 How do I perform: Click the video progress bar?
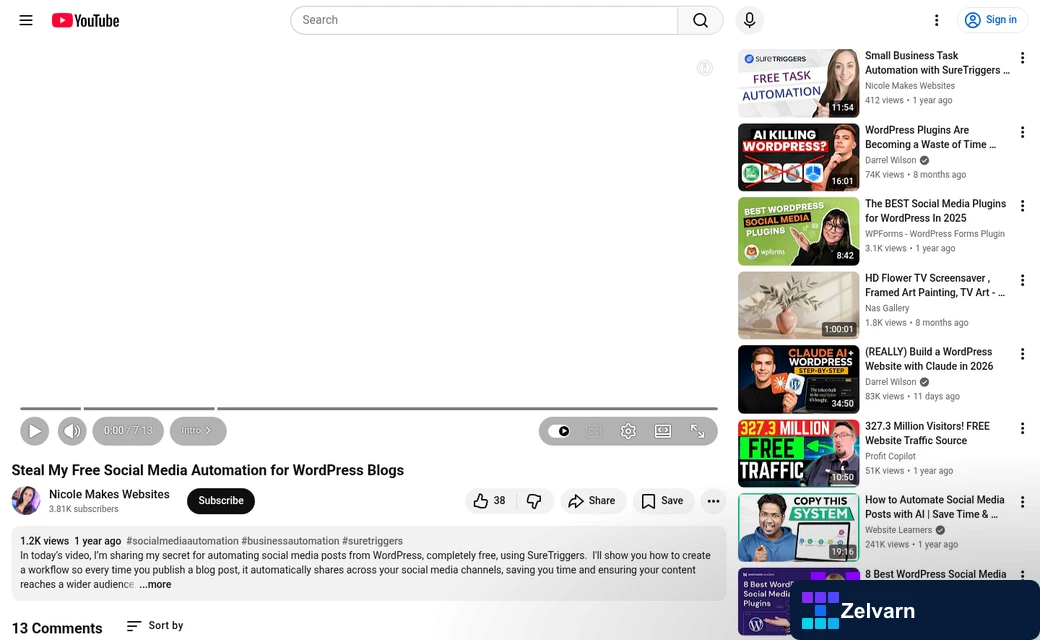point(369,409)
